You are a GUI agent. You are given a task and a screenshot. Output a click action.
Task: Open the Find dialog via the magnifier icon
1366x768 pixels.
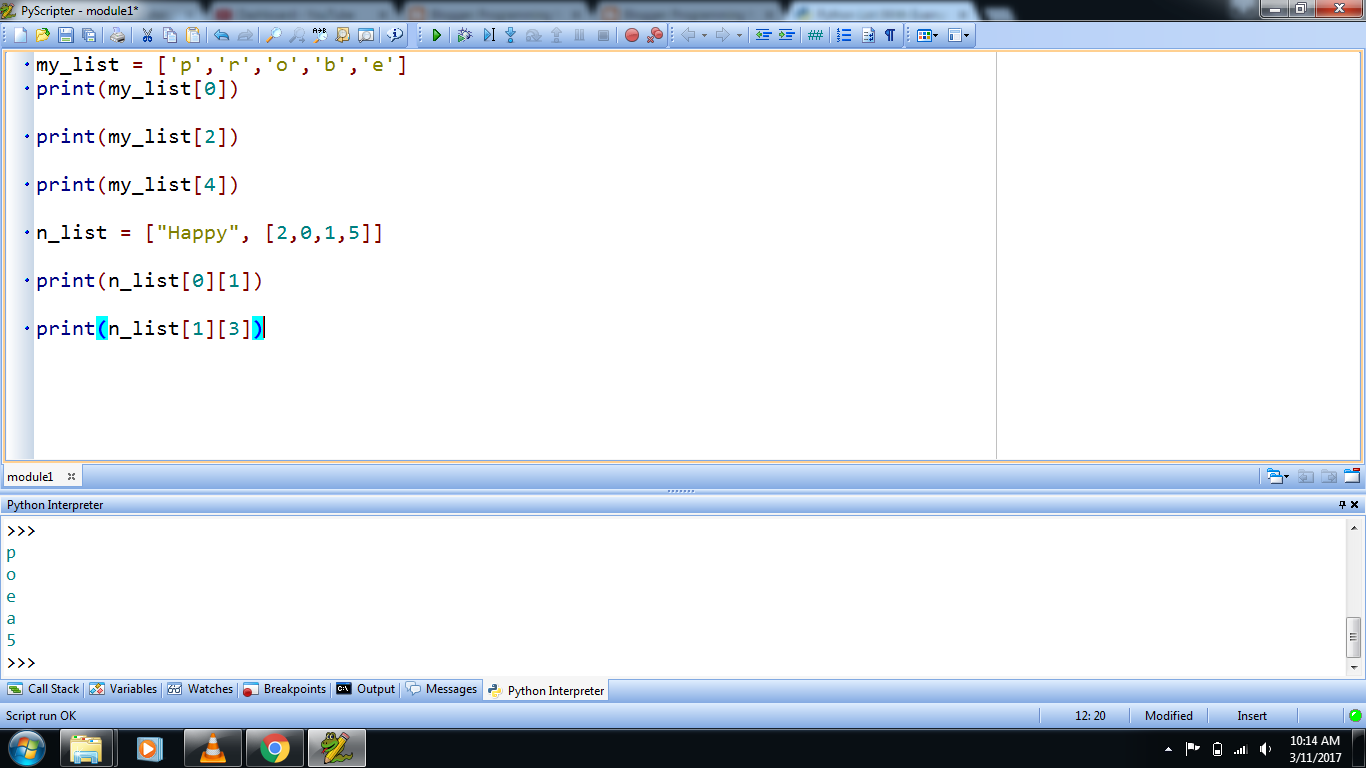[275, 35]
